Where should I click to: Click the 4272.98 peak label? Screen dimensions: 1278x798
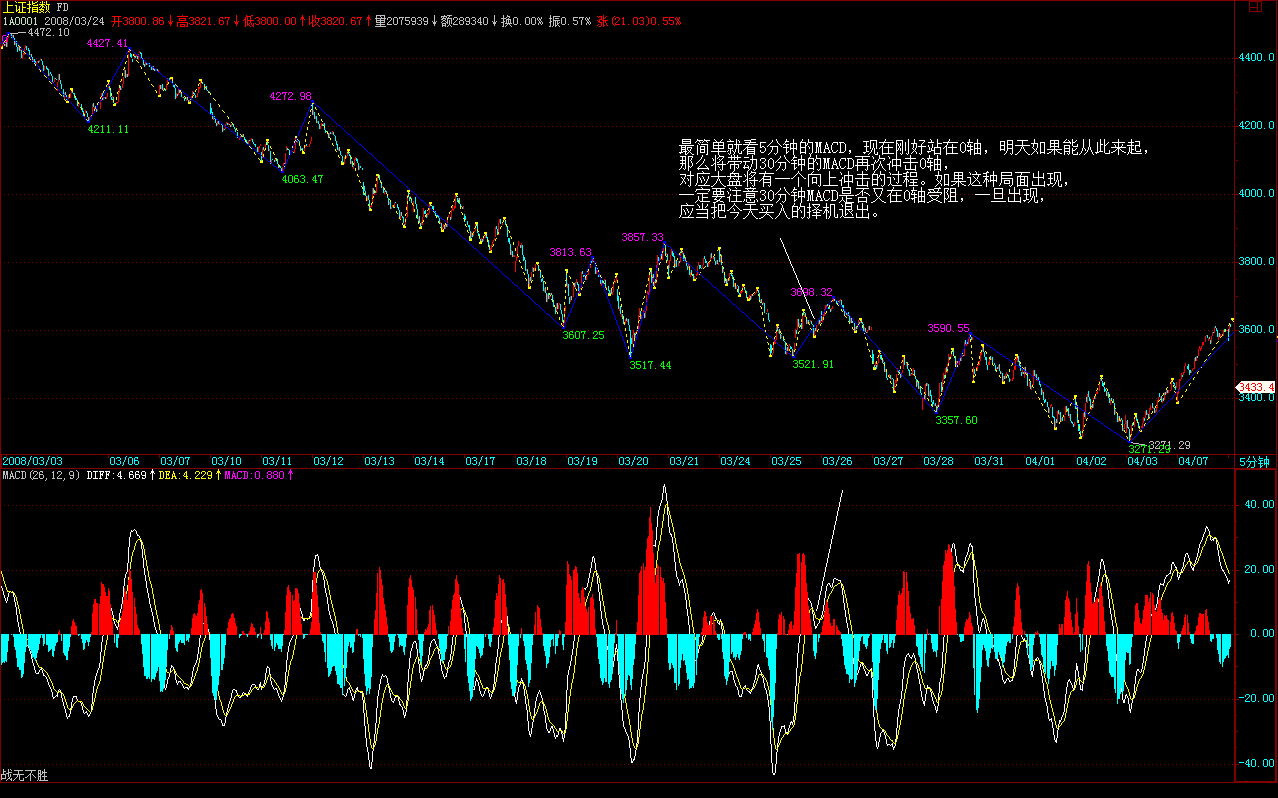pos(290,97)
